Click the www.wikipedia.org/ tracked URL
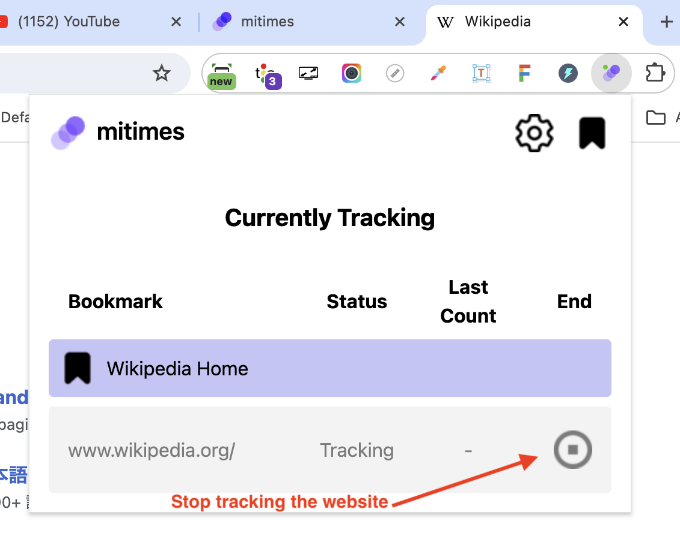680x539 pixels. tap(152, 450)
